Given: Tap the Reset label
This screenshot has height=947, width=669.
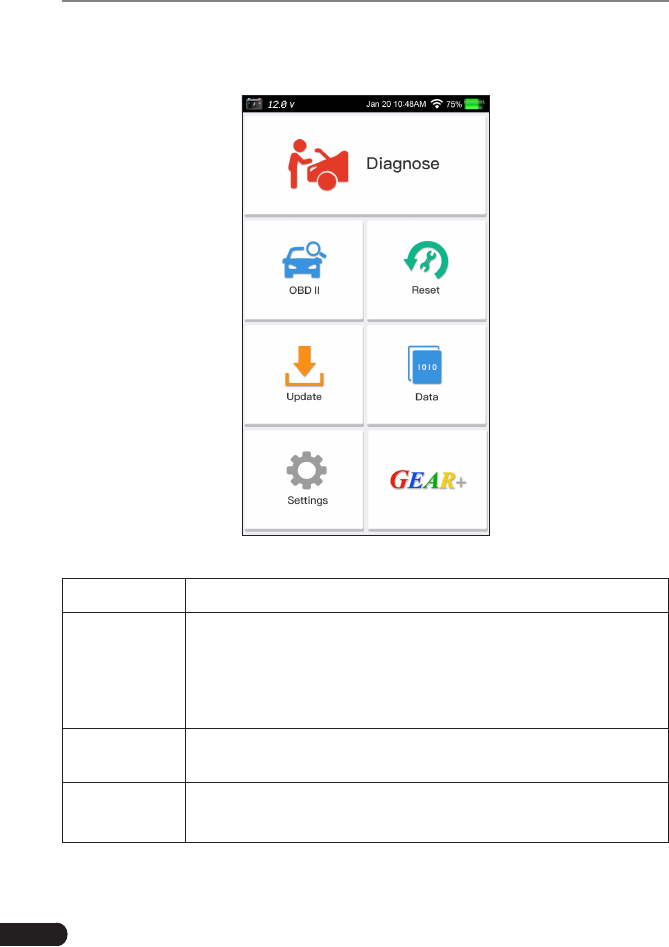Looking at the screenshot, I should [x=426, y=291].
